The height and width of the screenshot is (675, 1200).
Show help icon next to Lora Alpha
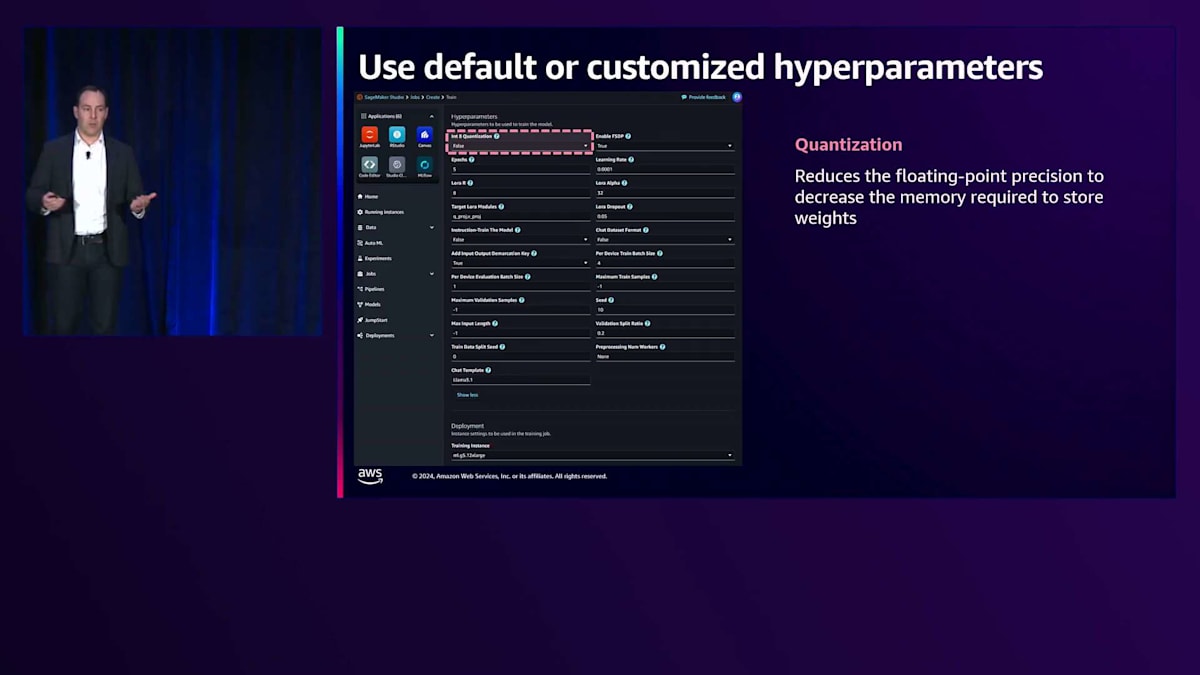click(624, 183)
